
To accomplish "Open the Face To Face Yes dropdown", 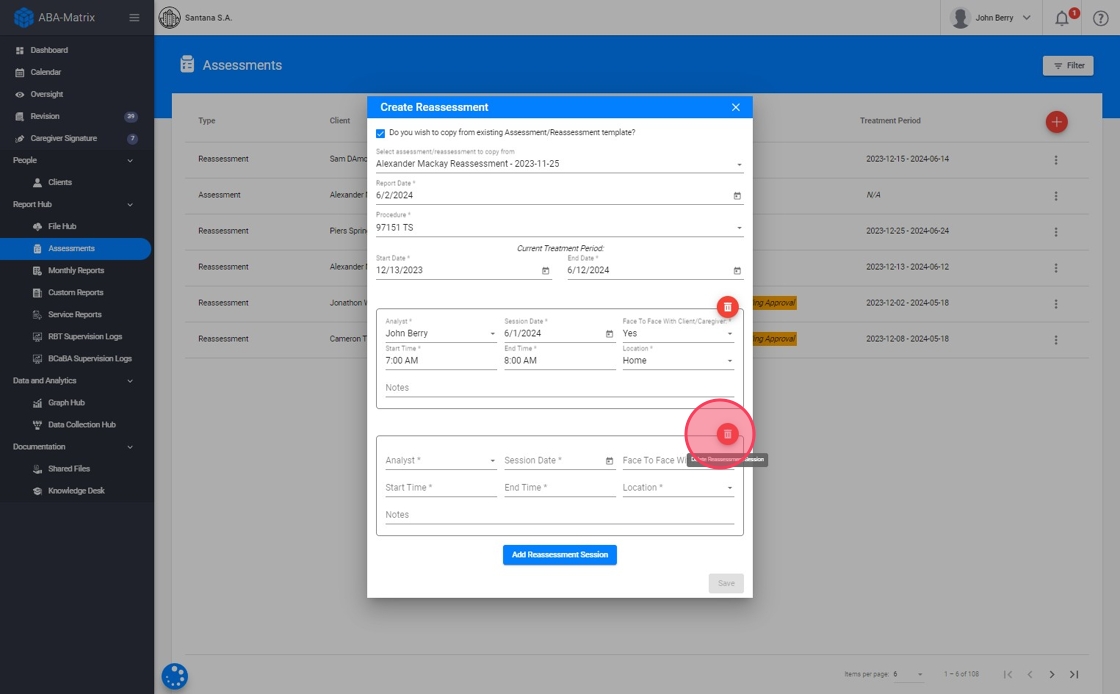I will click(678, 333).
